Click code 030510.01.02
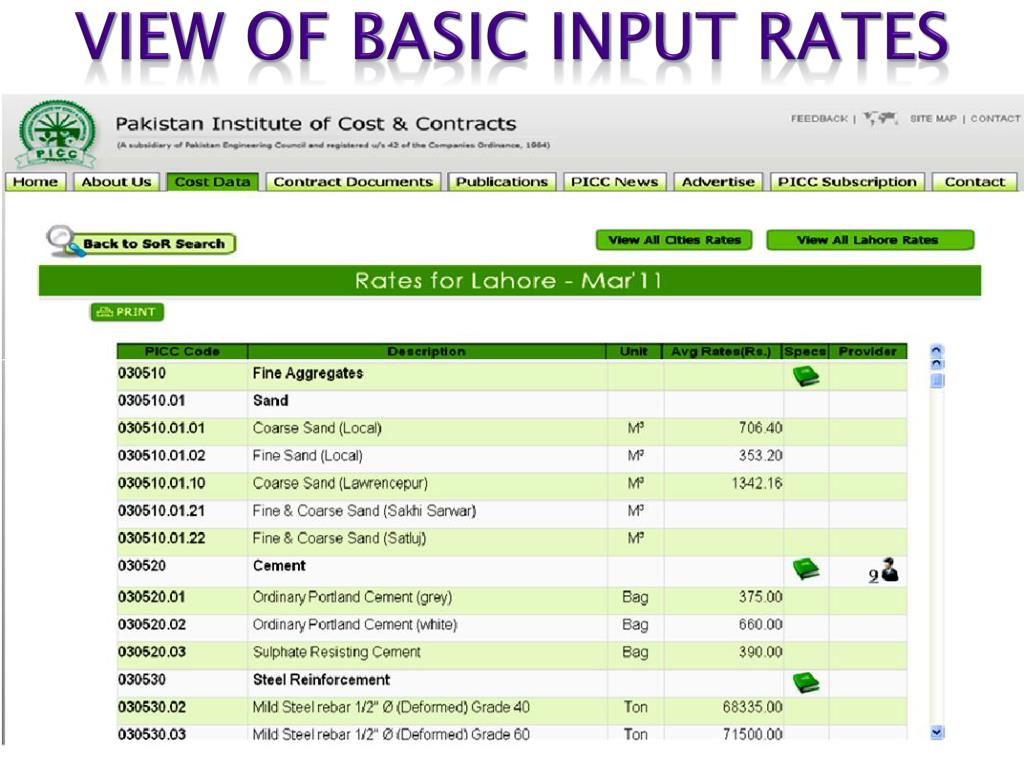This screenshot has height=768, width=1024. (161, 456)
